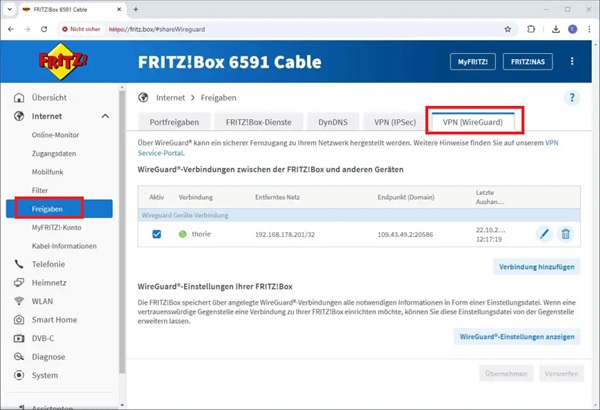
Task: Open the help question mark icon
Action: pos(572,98)
